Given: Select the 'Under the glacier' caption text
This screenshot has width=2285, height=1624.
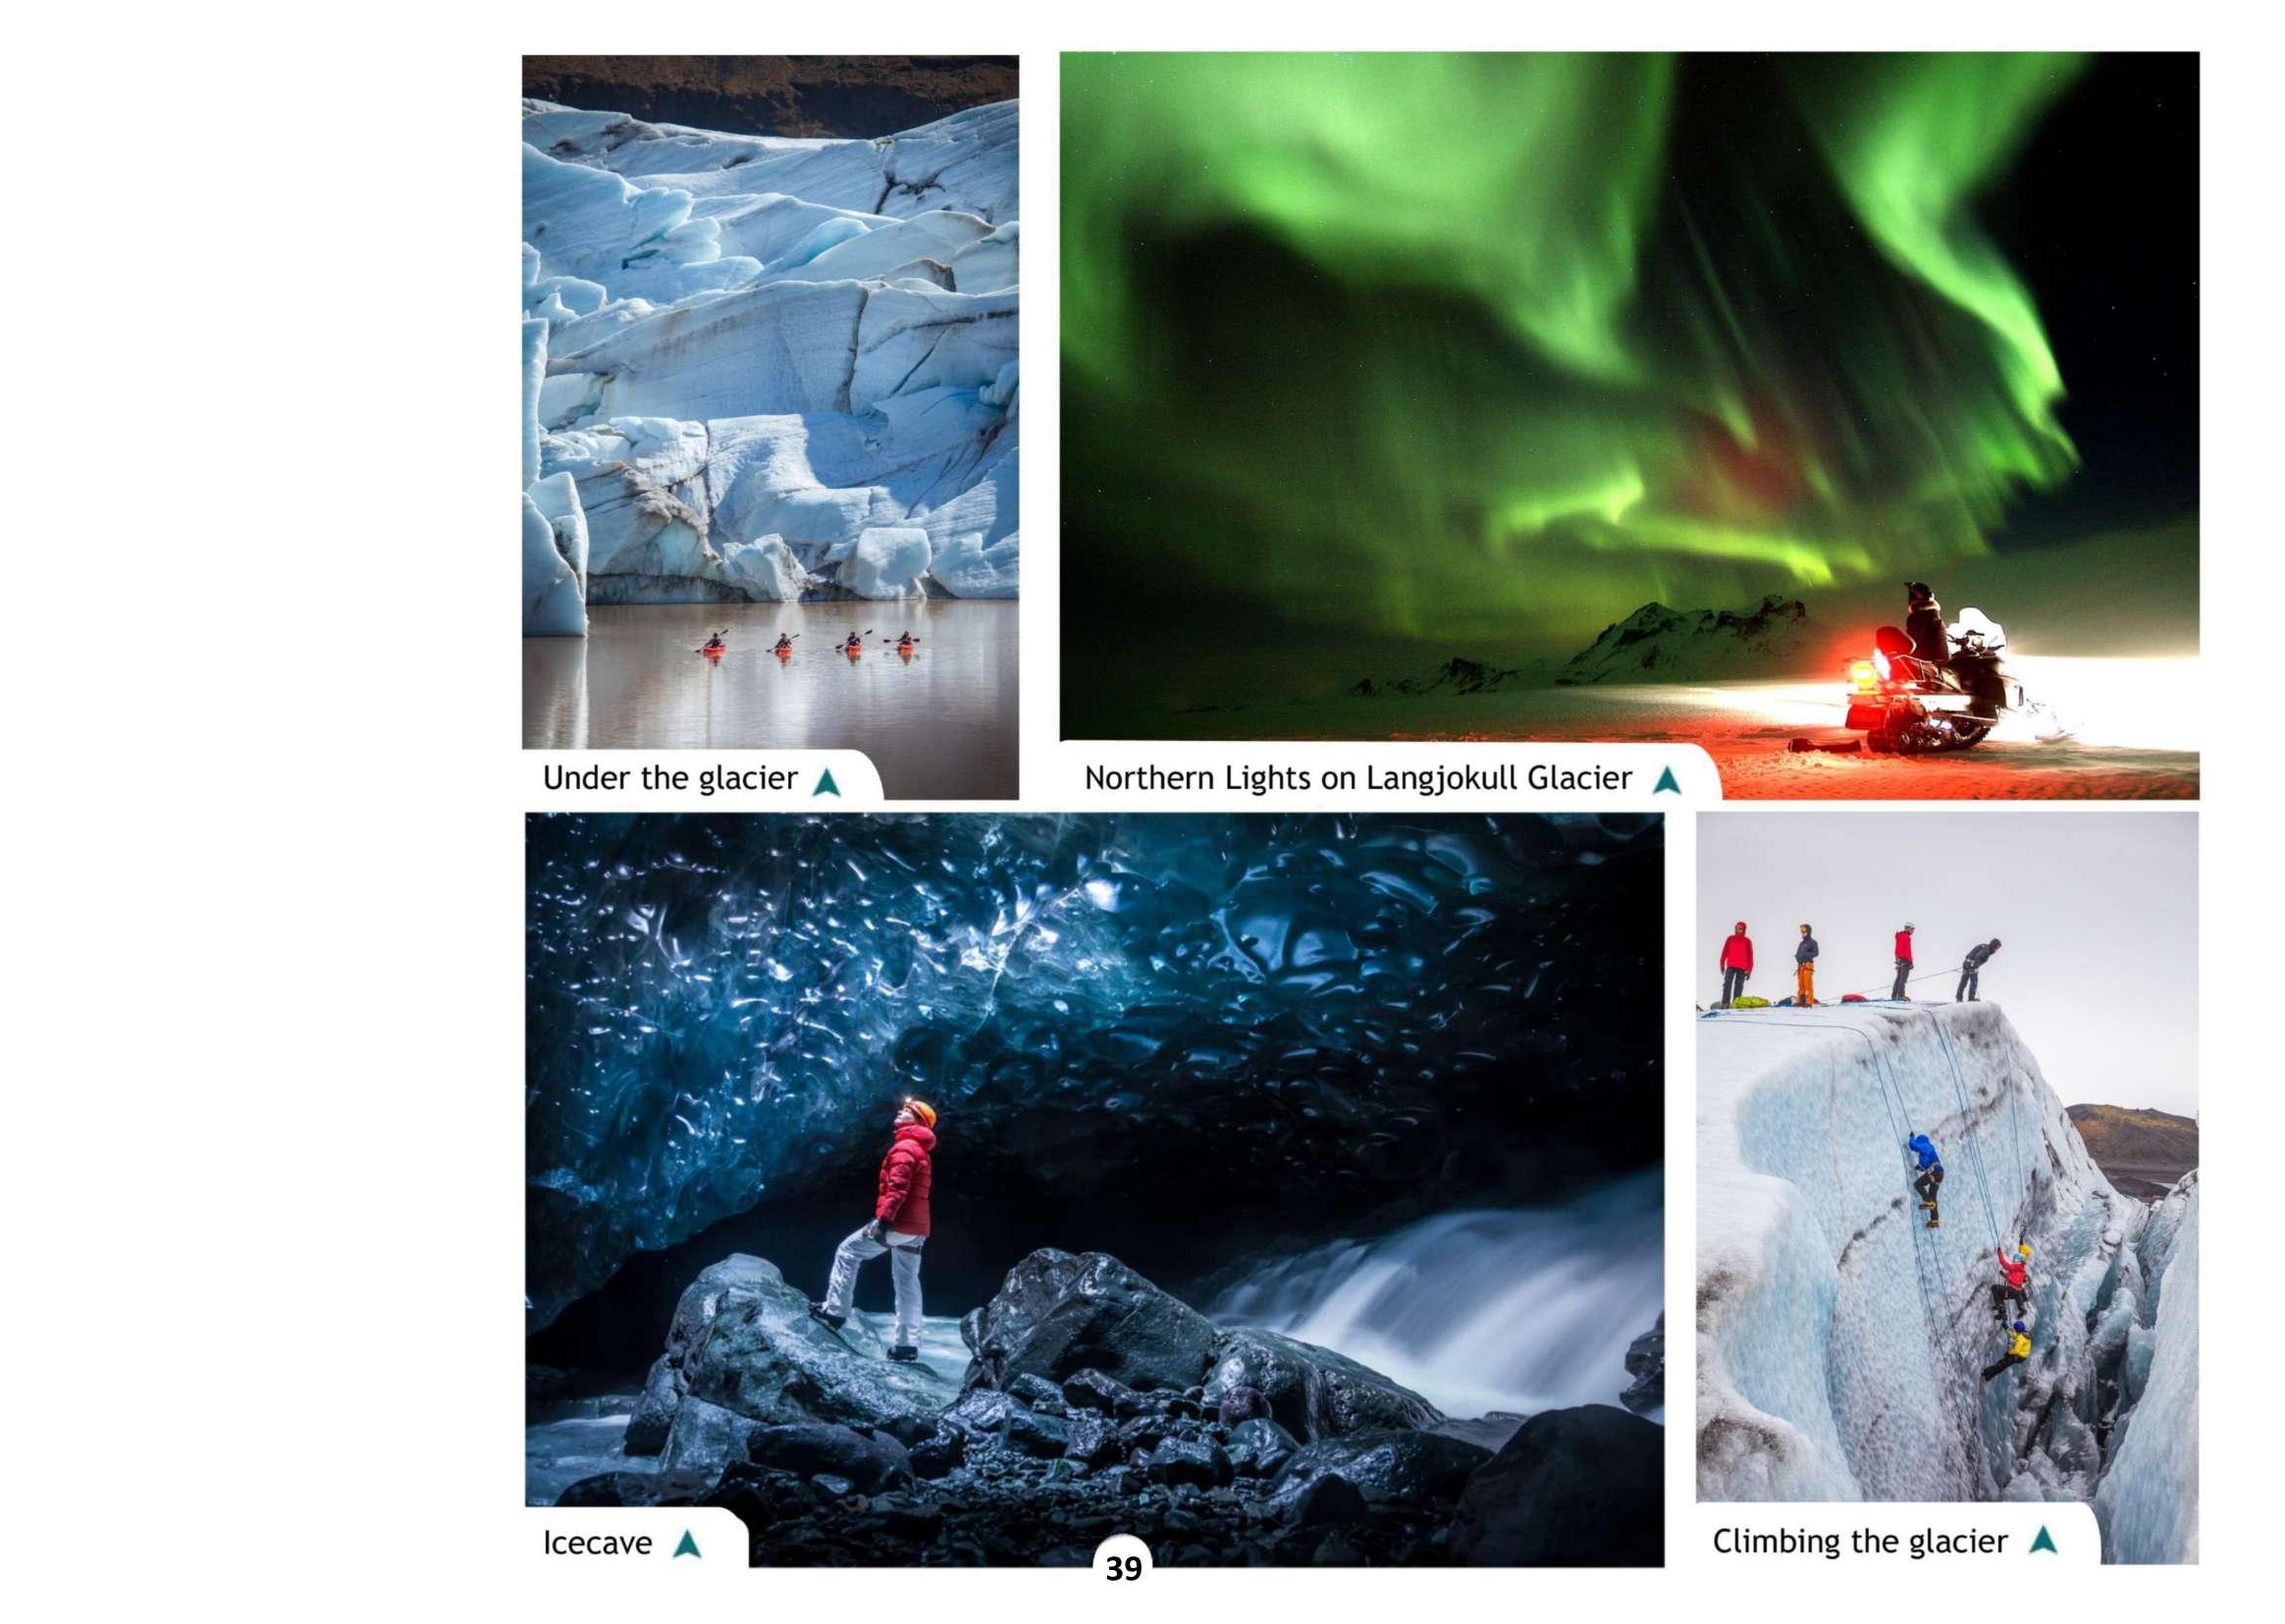Looking at the screenshot, I should coord(670,778).
